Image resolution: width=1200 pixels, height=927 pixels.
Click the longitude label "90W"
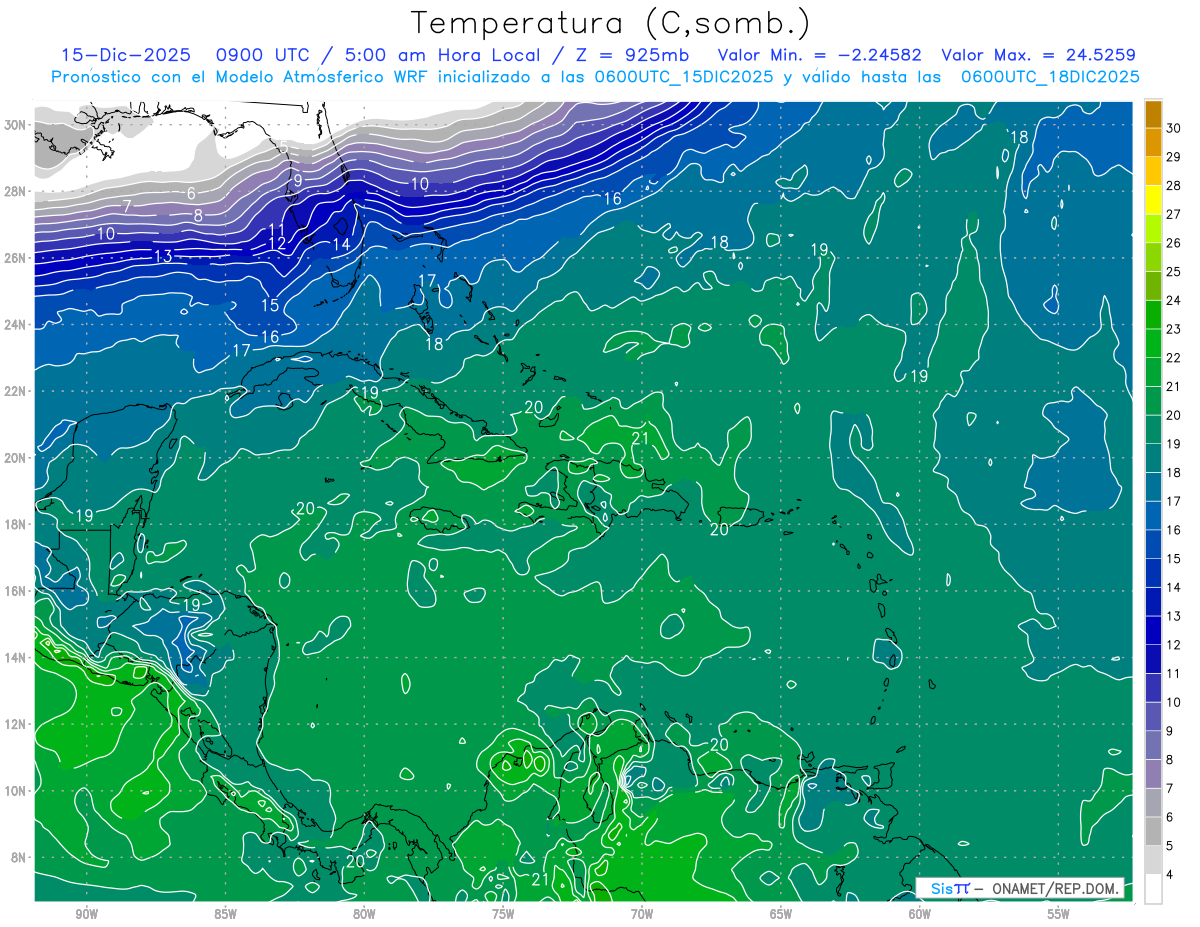tap(87, 914)
